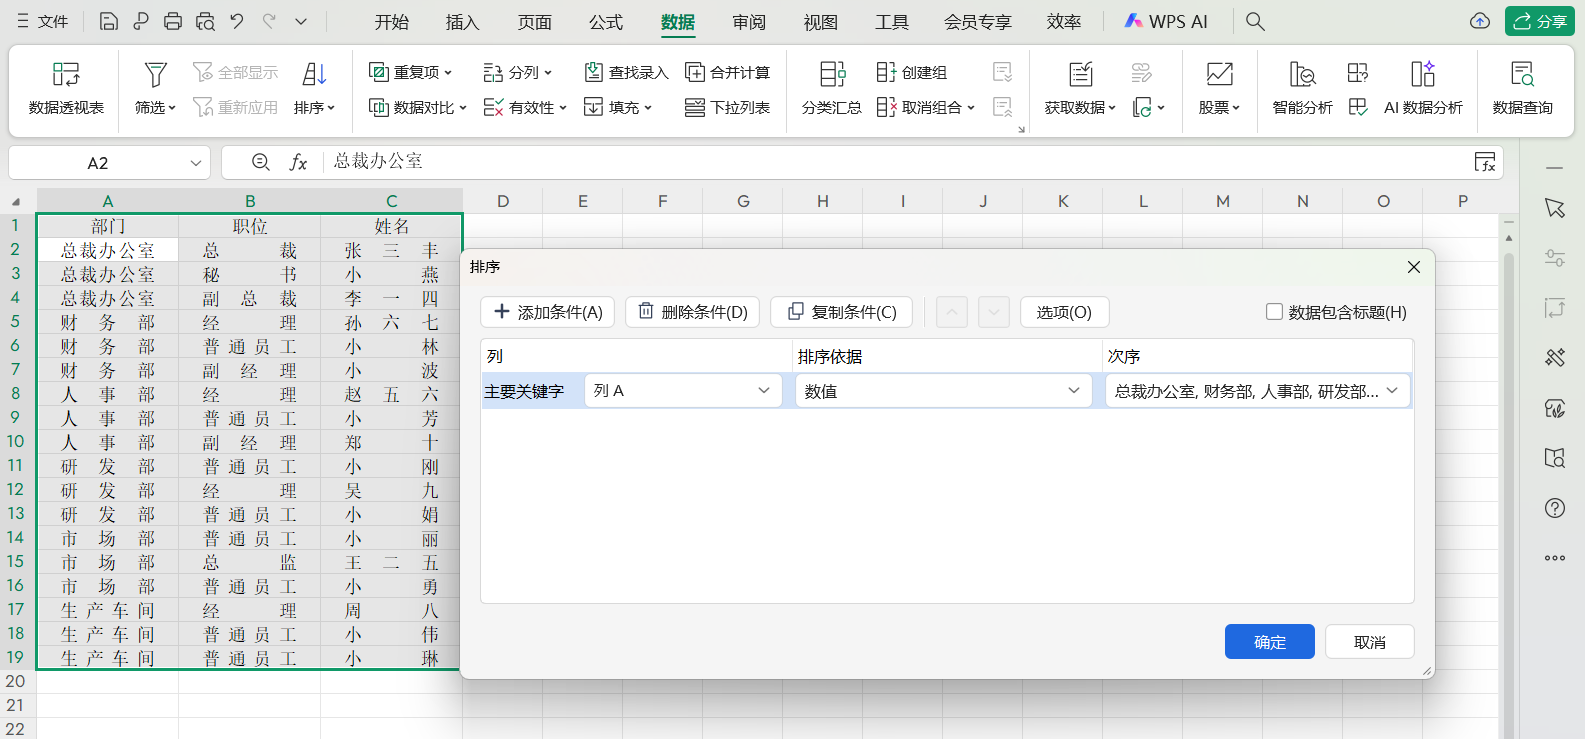Click the insert function fx icon
The width and height of the screenshot is (1585, 739).
(x=298, y=162)
